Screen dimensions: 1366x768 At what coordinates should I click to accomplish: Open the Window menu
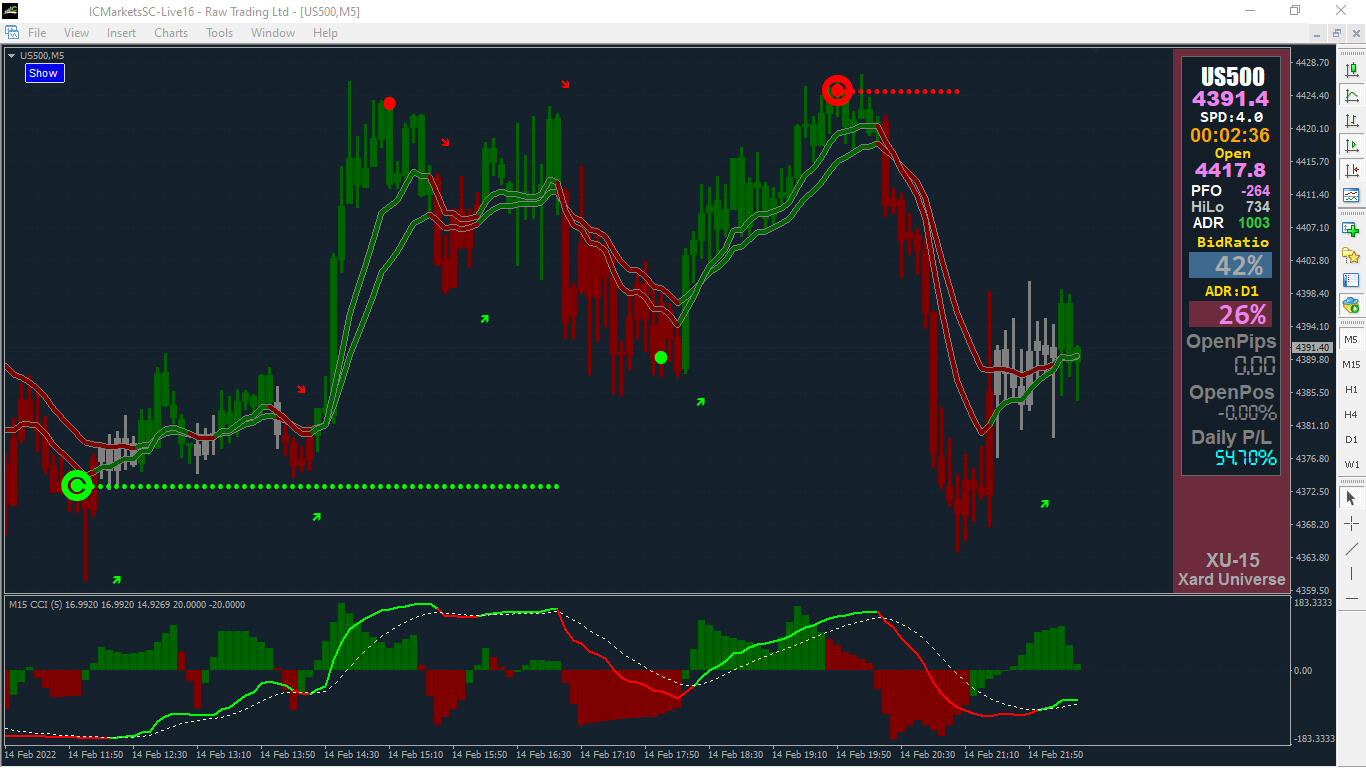tap(273, 33)
